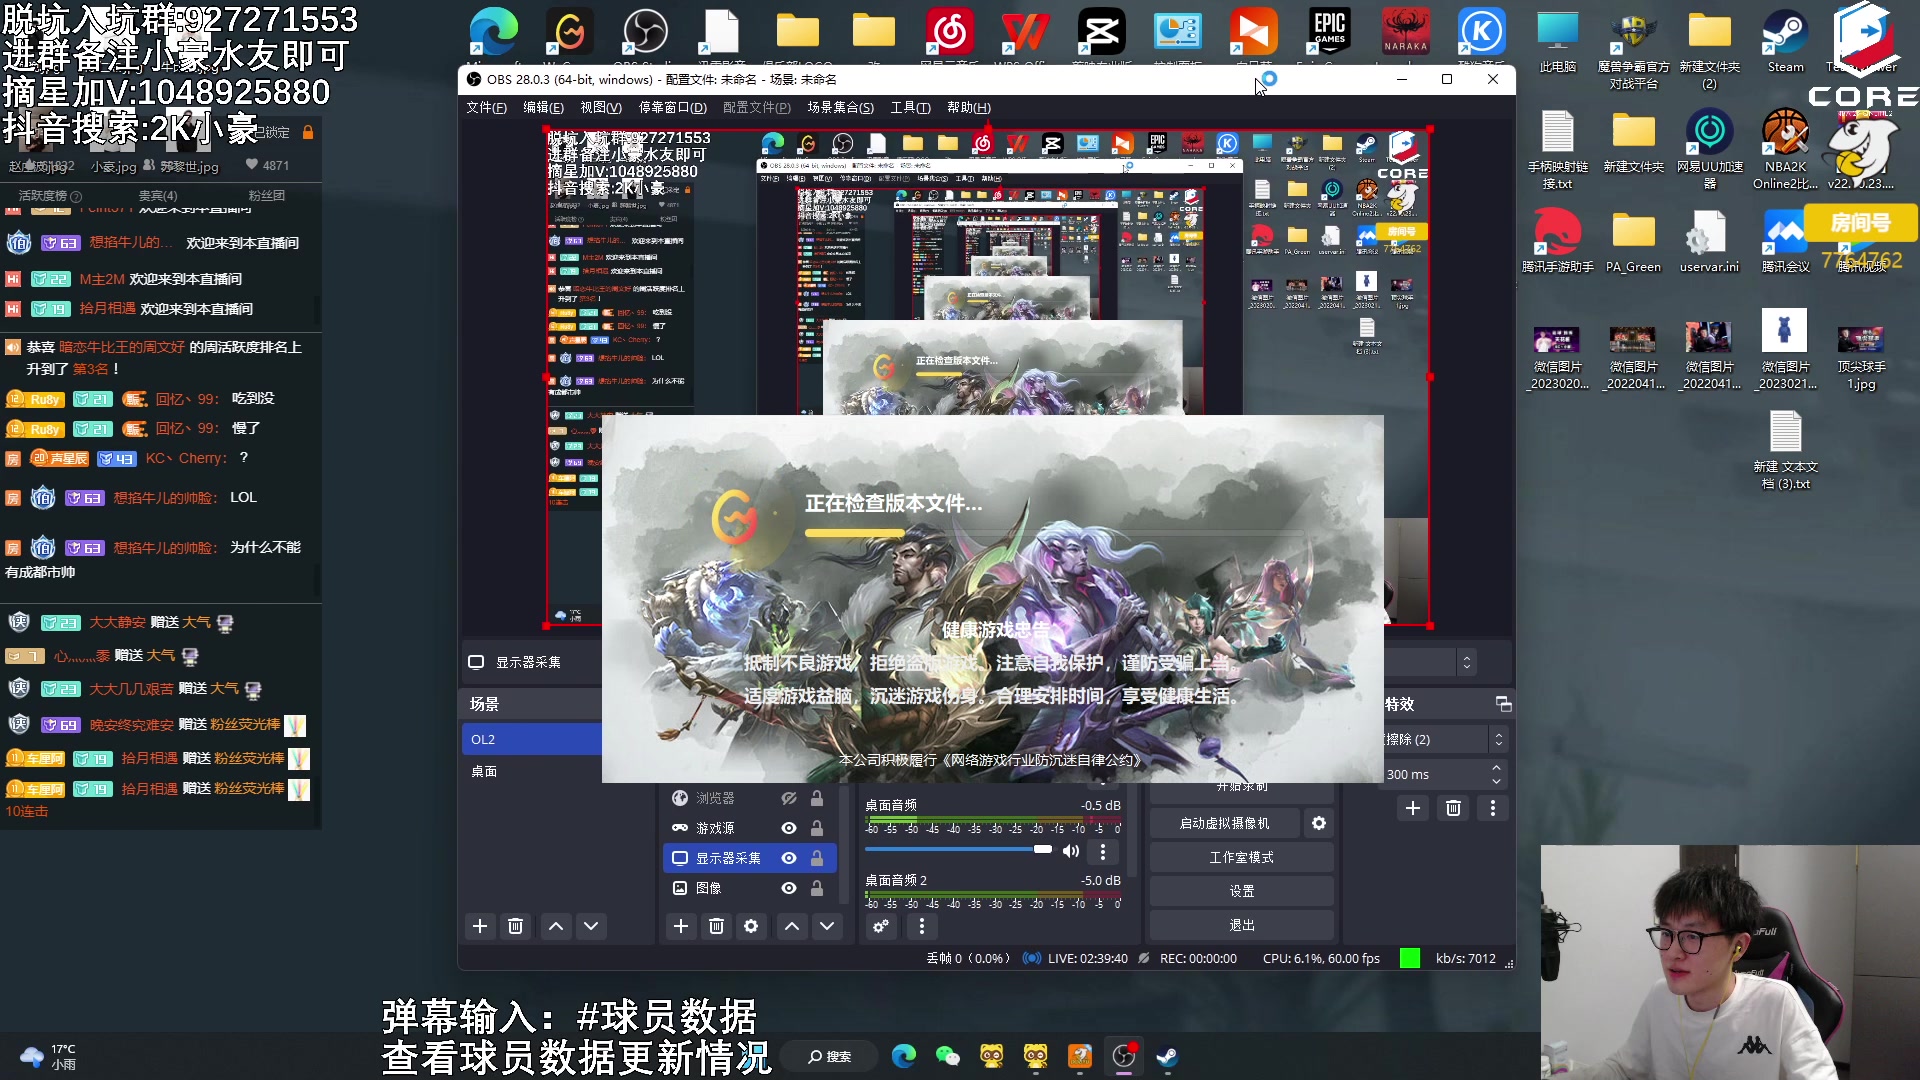Open Microsoft Edge from the taskbar

(904, 1057)
